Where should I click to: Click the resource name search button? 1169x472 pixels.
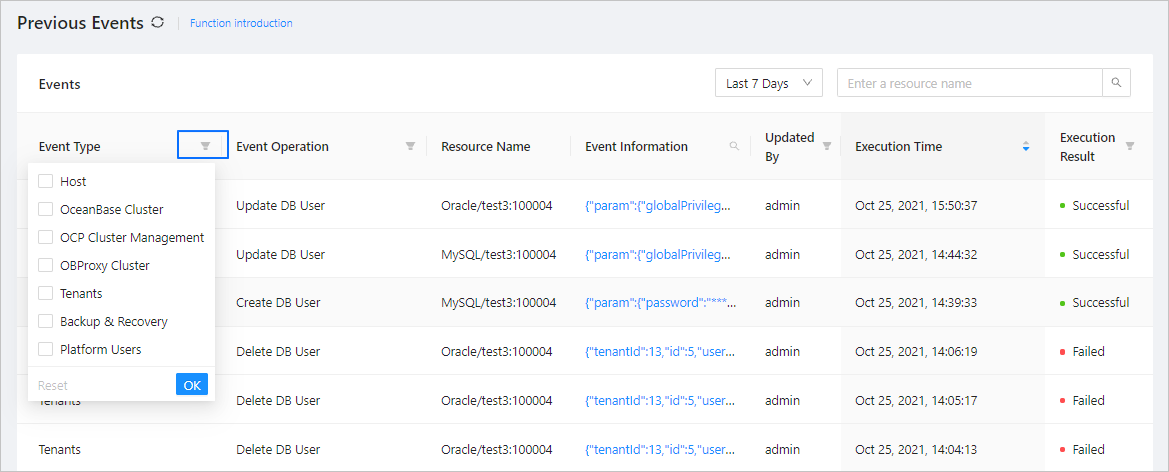(x=1116, y=83)
